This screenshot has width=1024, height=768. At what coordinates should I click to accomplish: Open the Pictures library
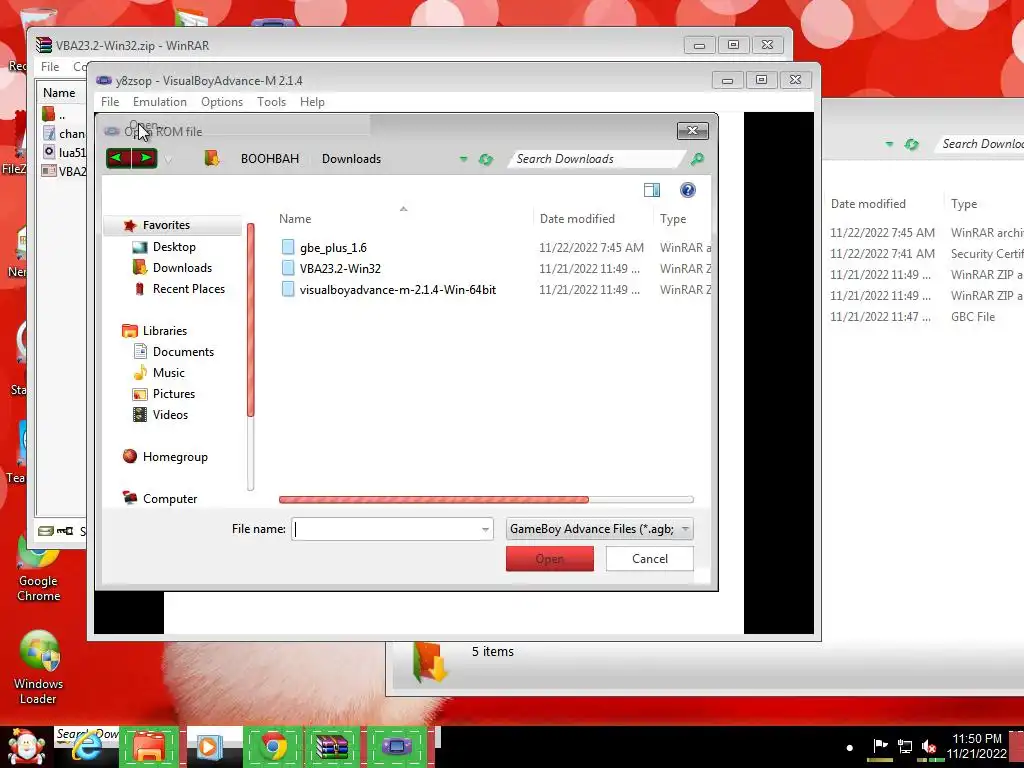(x=174, y=393)
